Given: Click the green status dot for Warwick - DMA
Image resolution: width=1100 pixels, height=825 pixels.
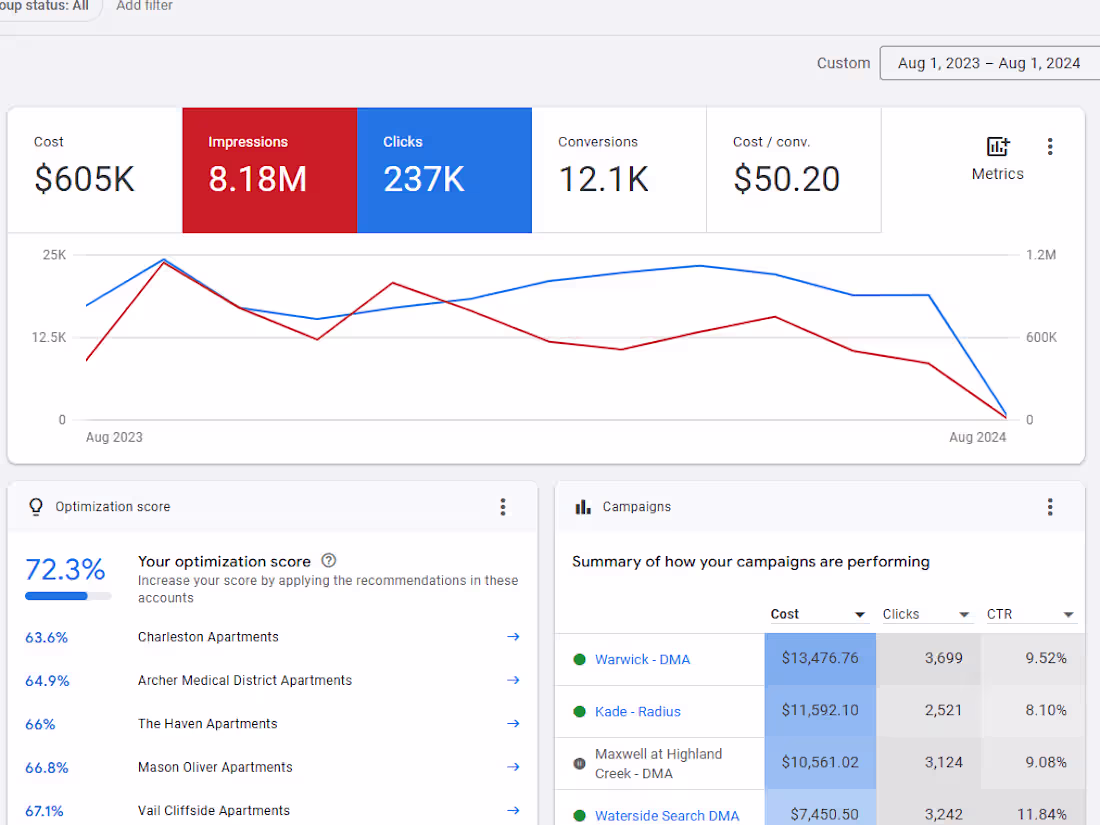Looking at the screenshot, I should click(581, 659).
